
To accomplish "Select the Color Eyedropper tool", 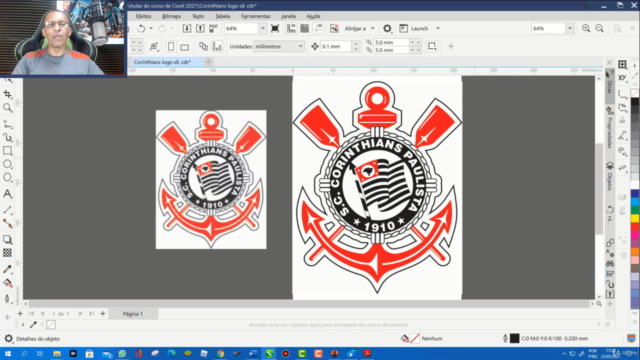I will click(7, 269).
